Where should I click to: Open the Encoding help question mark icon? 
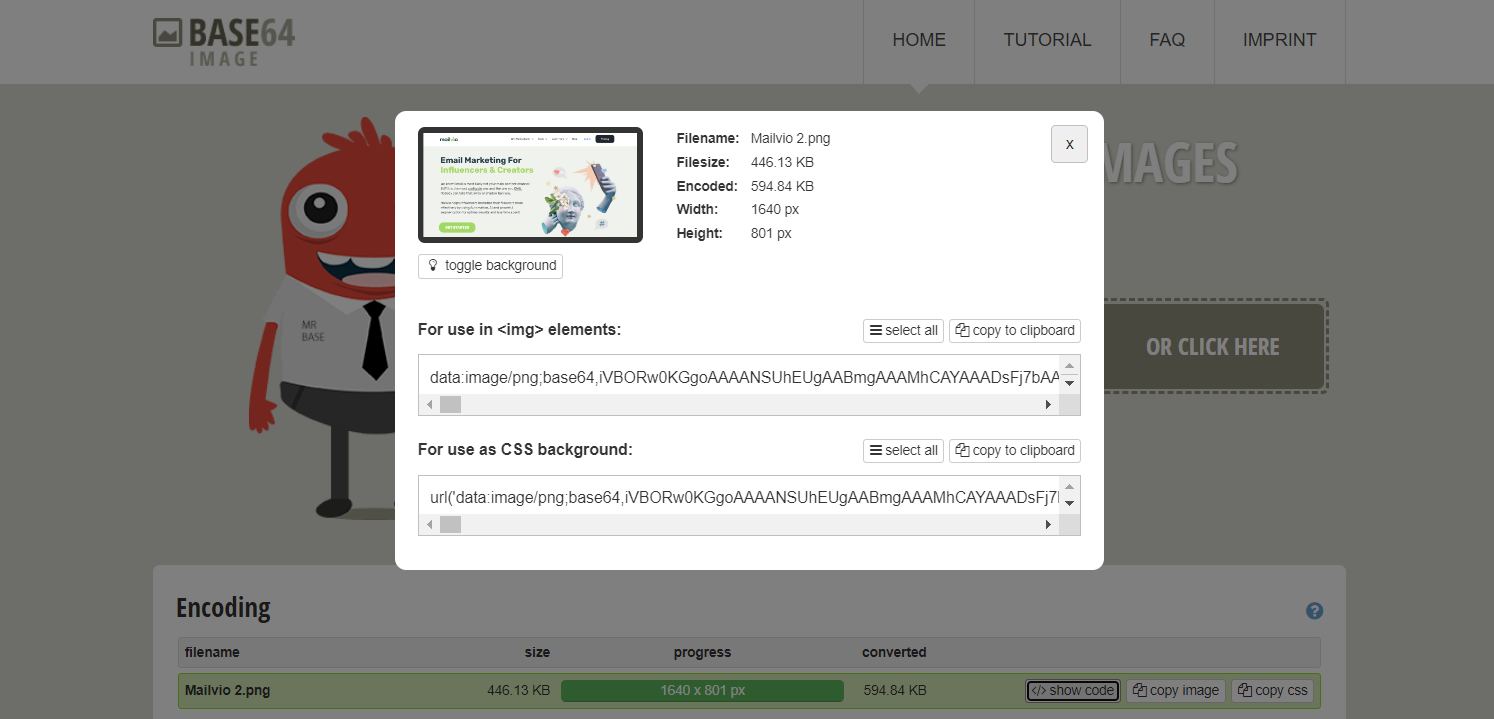1314,610
